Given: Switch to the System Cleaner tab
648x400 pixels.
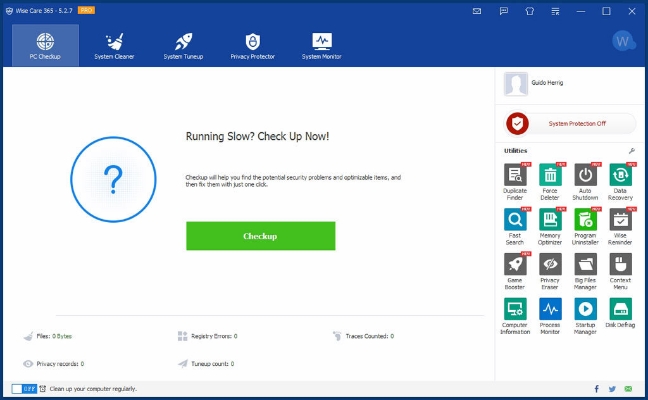Looking at the screenshot, I should 114,45.
